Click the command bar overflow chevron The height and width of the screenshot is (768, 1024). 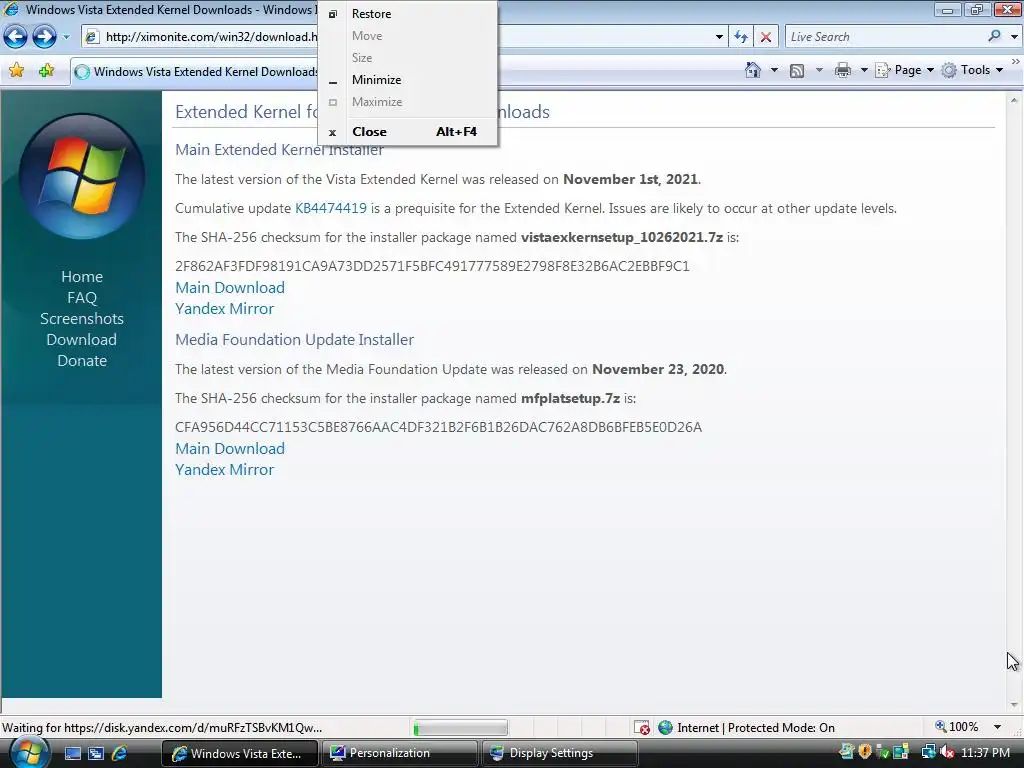(x=1016, y=61)
